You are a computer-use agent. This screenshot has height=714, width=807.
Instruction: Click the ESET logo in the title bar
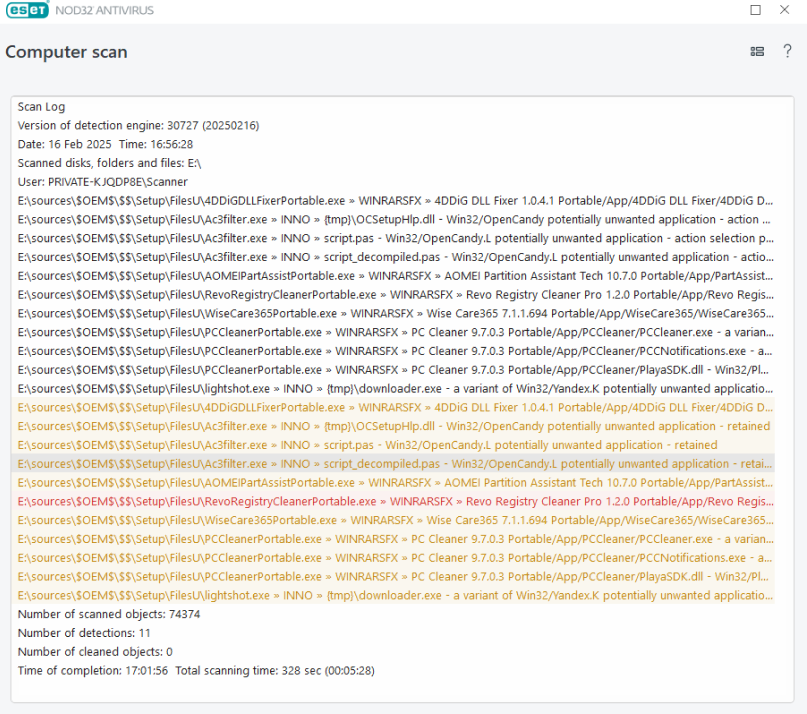[27, 10]
